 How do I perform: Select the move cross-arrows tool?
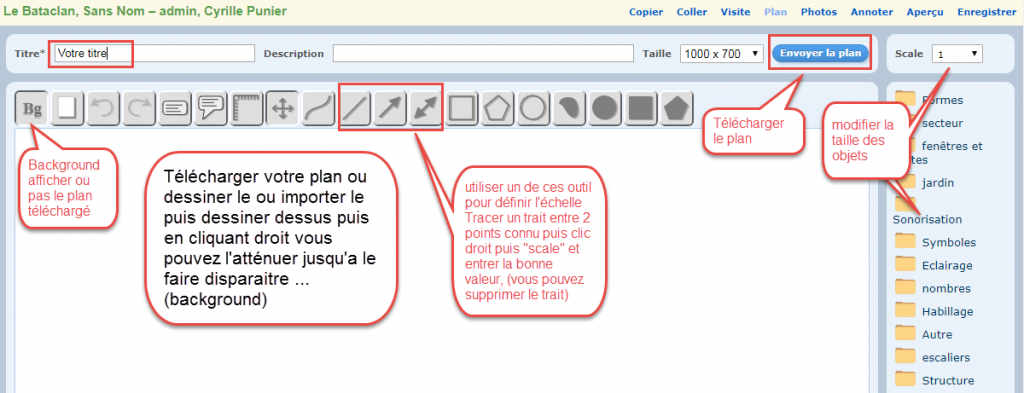pos(282,108)
